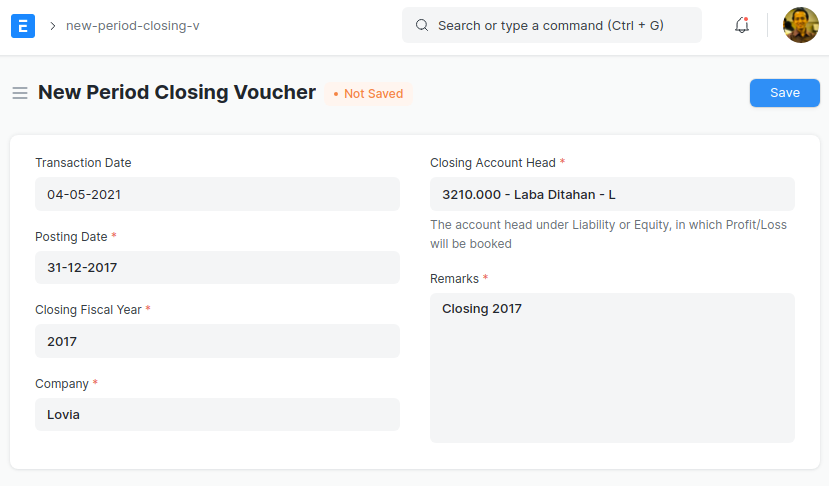Click the Transaction Date field
The image size is (829, 486).
click(x=217, y=194)
